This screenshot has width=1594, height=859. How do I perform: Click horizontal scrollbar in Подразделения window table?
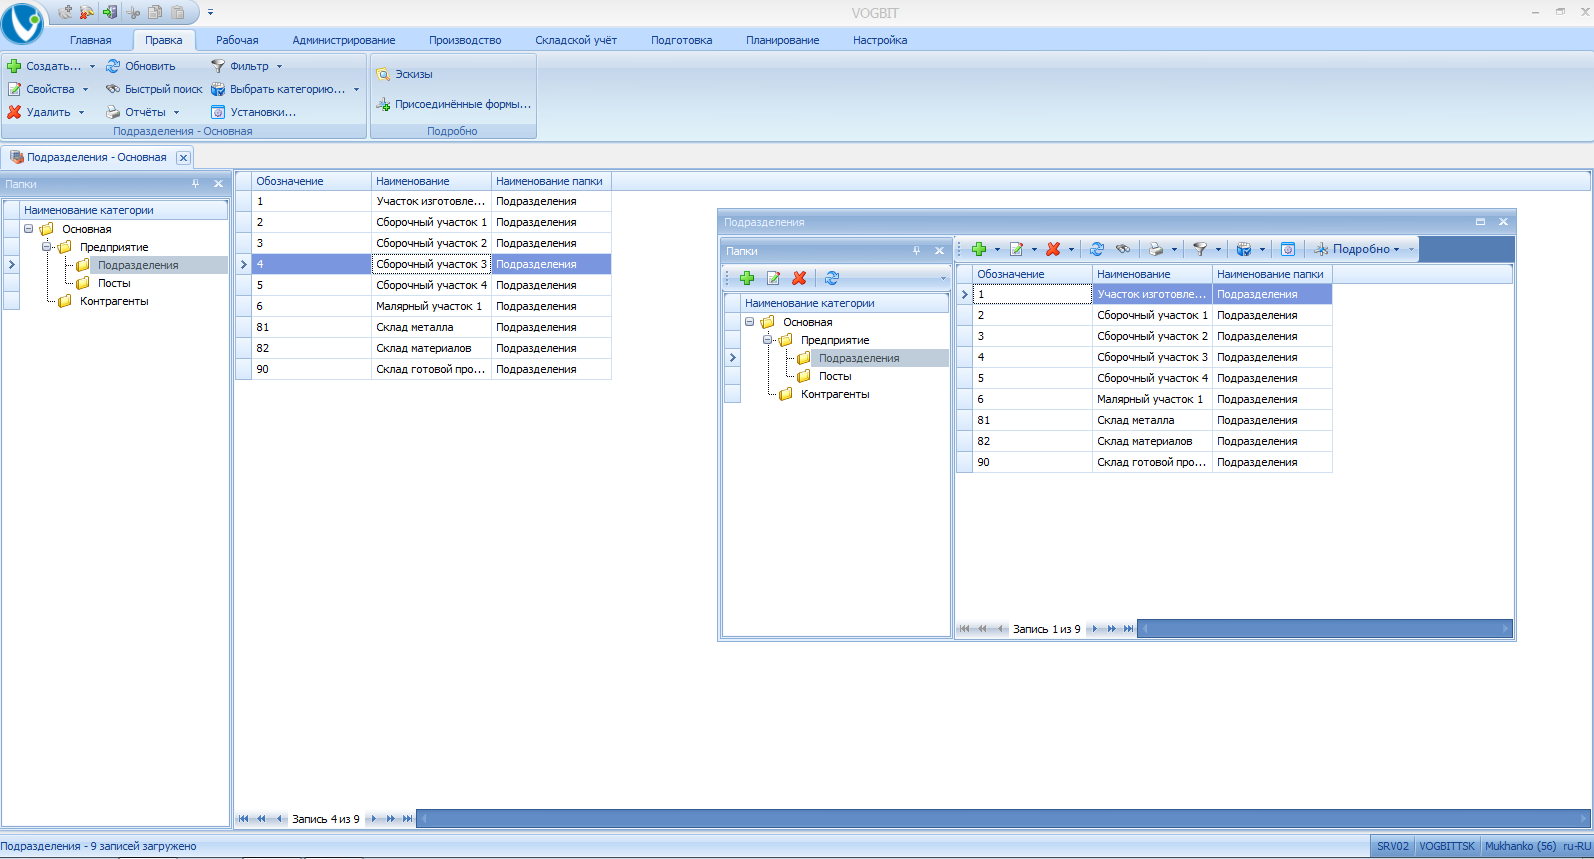coord(1325,629)
